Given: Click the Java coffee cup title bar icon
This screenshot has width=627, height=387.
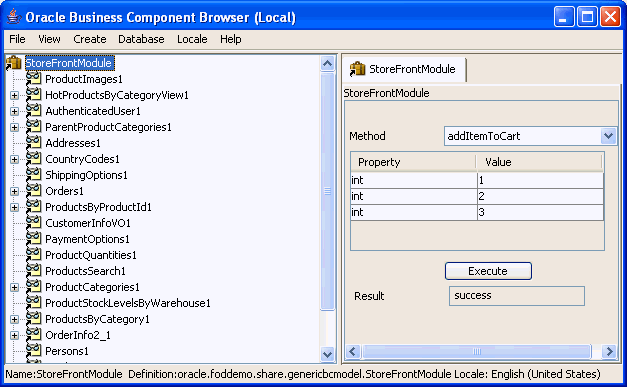Looking at the screenshot, I should [14, 17].
